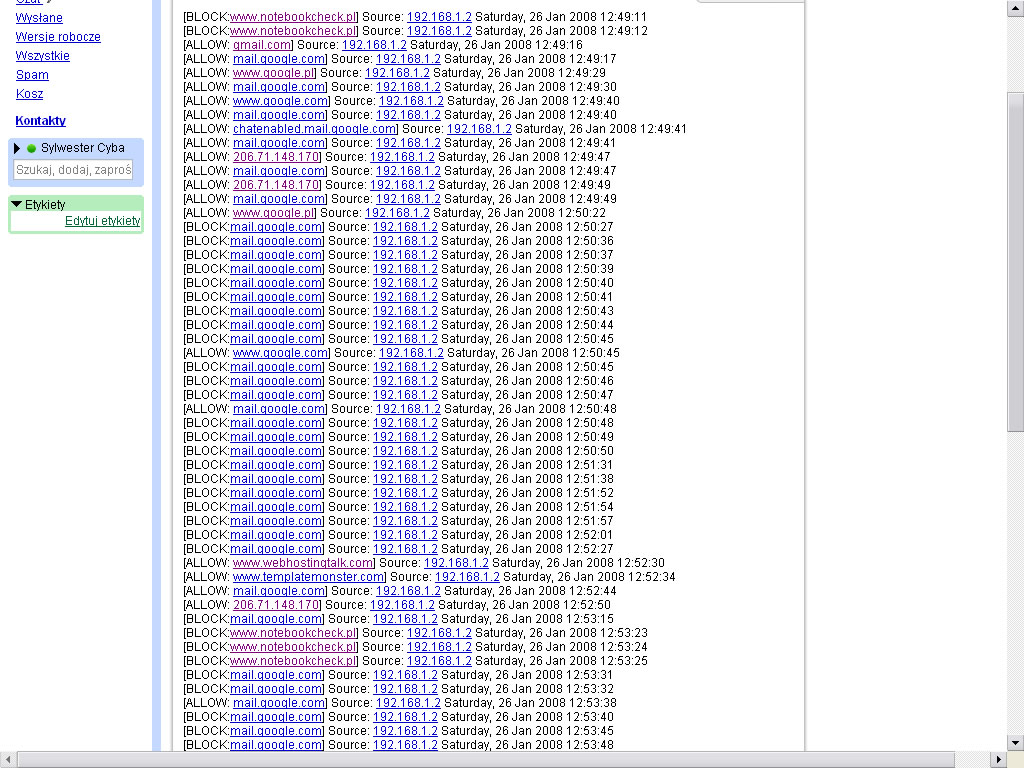This screenshot has height=768, width=1024.
Task: Open blocked mail.google.com link at 12:50:27
Action: point(276,227)
